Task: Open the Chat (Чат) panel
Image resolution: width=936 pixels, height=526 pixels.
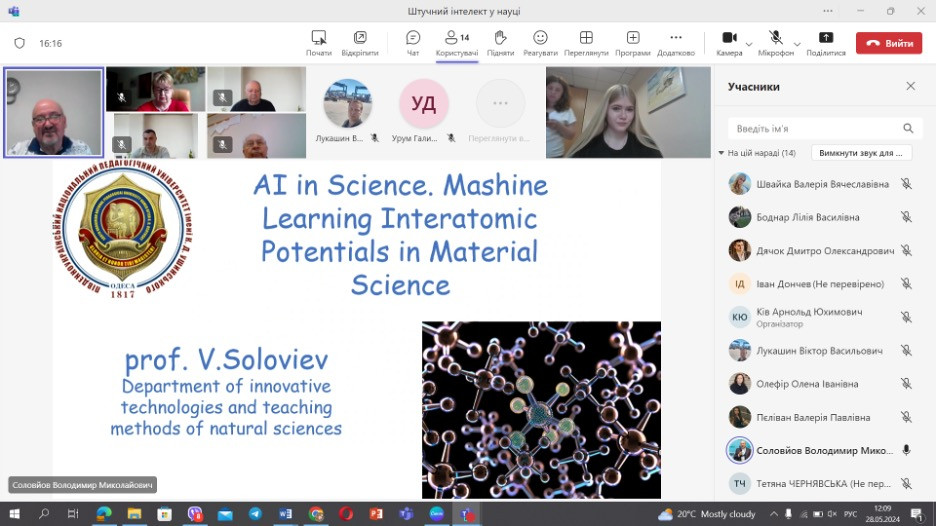Action: 413,42
